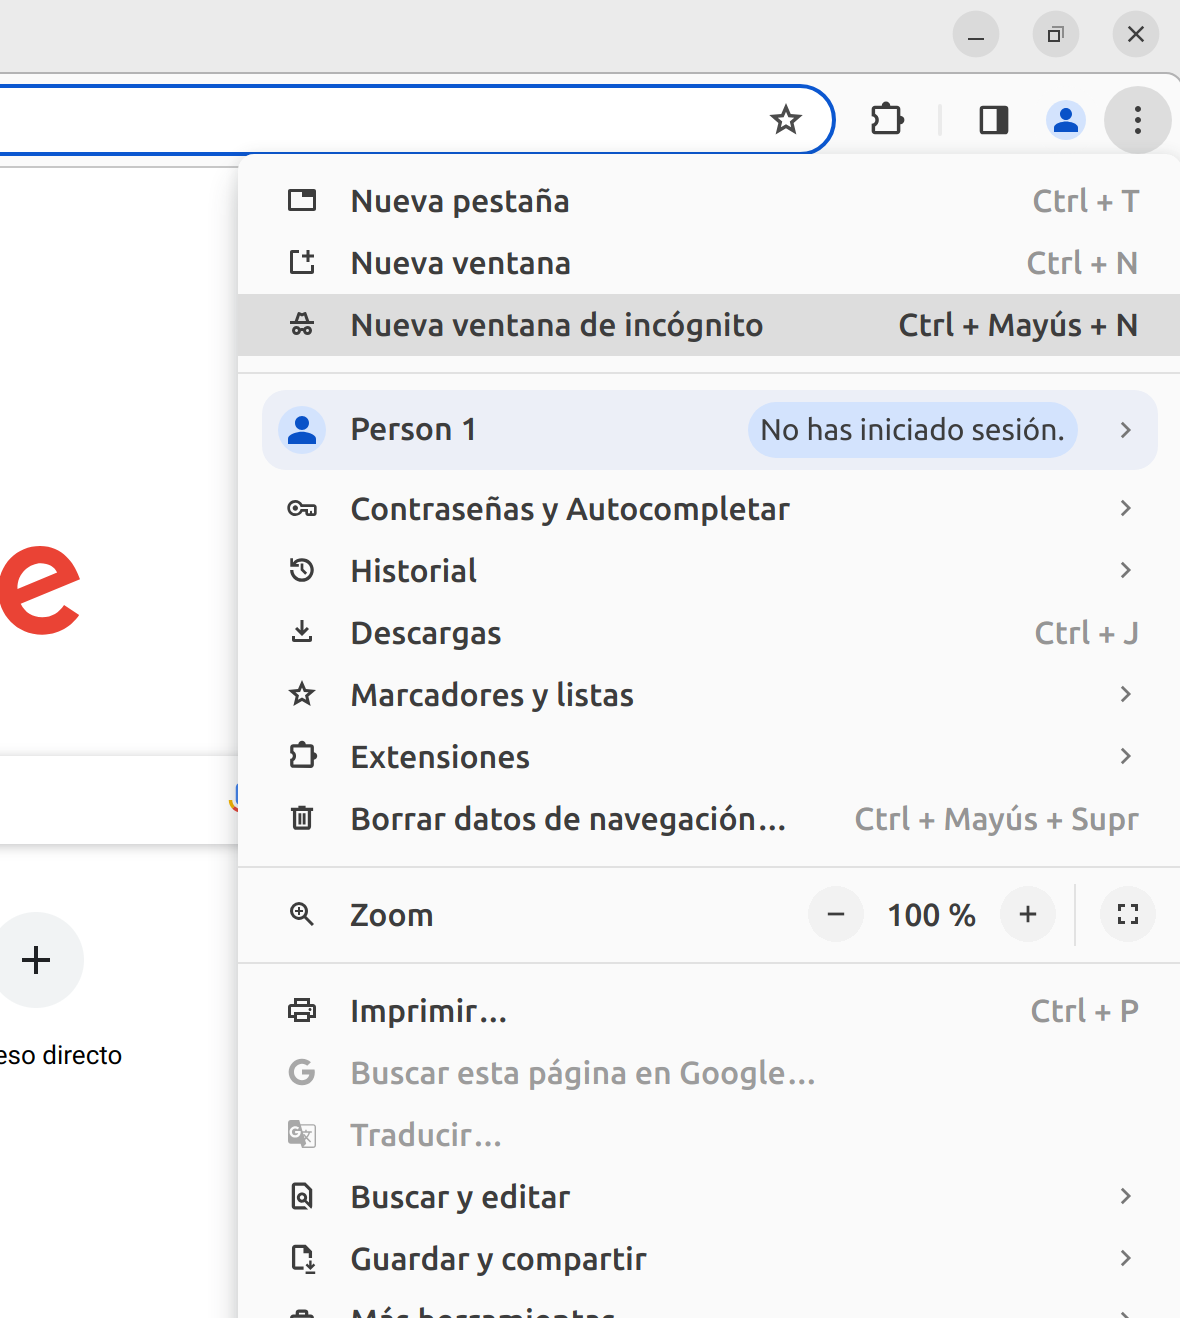Image resolution: width=1180 pixels, height=1318 pixels.
Task: Expand the Person 1 profile submenu
Action: (1125, 430)
